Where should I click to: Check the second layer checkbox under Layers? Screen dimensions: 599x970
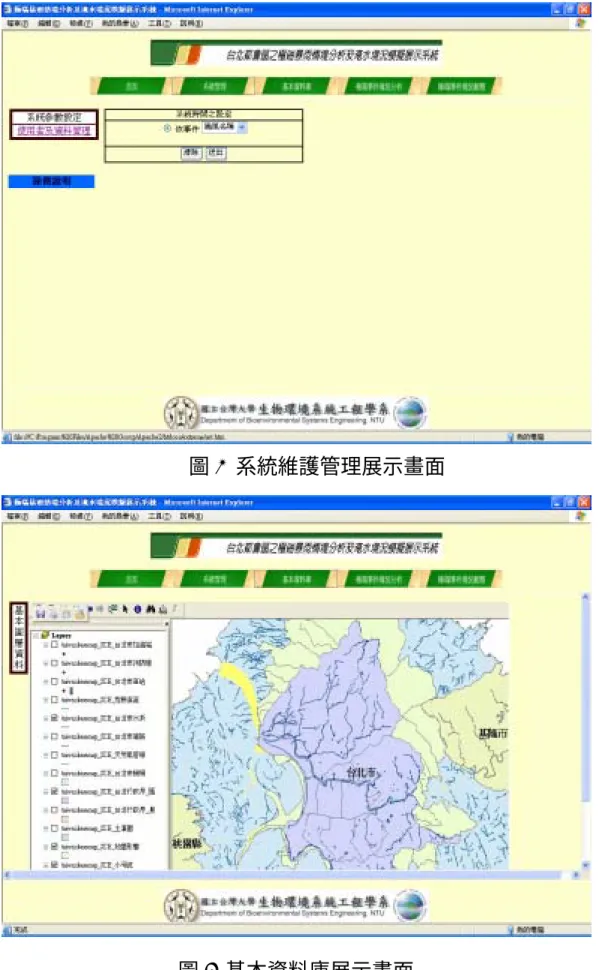(x=54, y=663)
